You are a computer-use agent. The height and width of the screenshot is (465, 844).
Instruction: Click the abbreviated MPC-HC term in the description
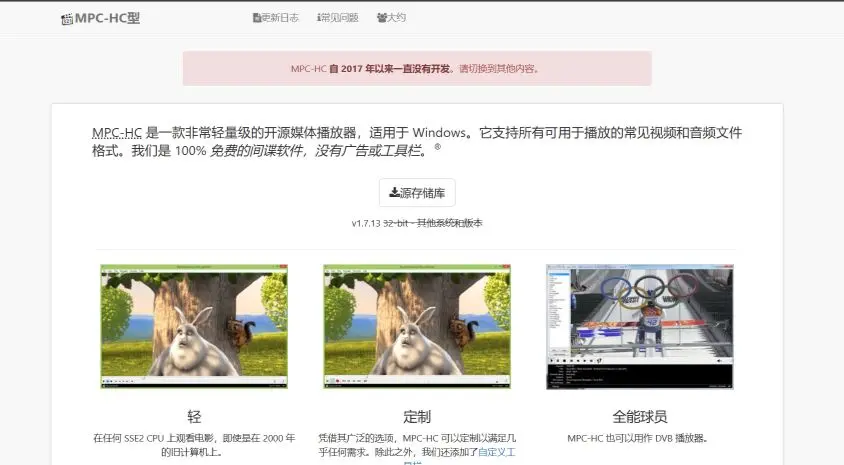click(x=117, y=132)
